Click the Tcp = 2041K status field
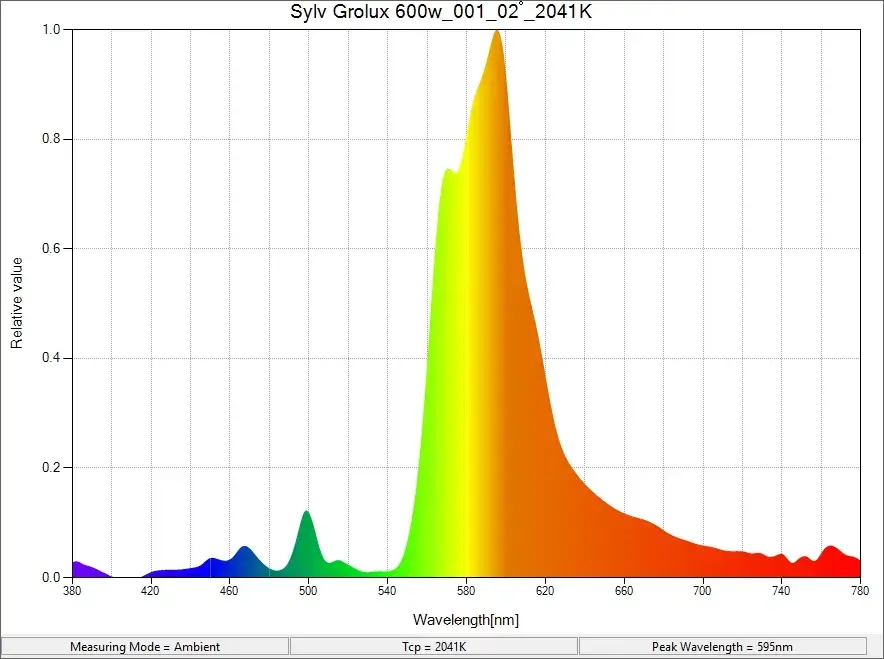This screenshot has width=884, height=659. click(x=434, y=647)
